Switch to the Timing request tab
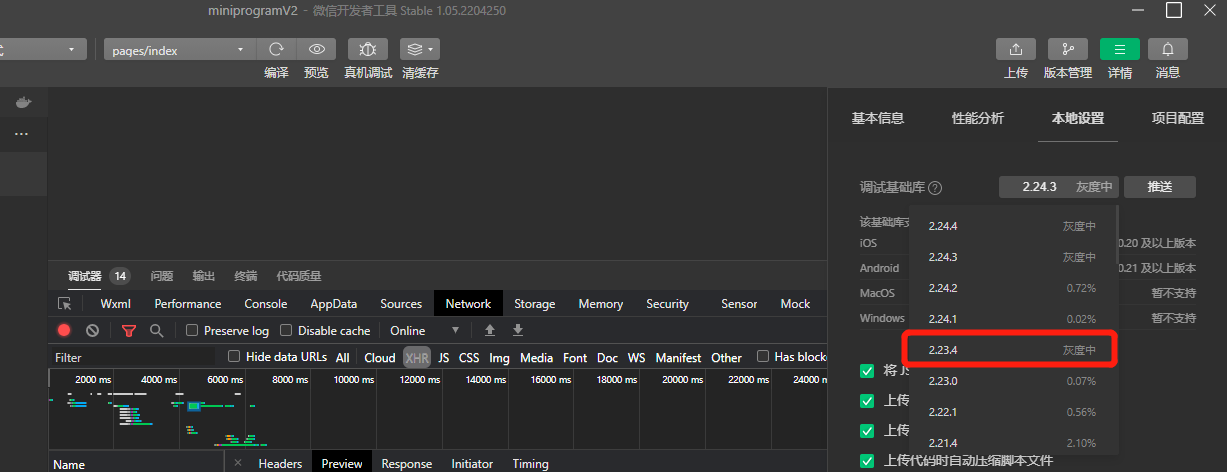Screen dimensions: 1227x472 click(x=530, y=464)
